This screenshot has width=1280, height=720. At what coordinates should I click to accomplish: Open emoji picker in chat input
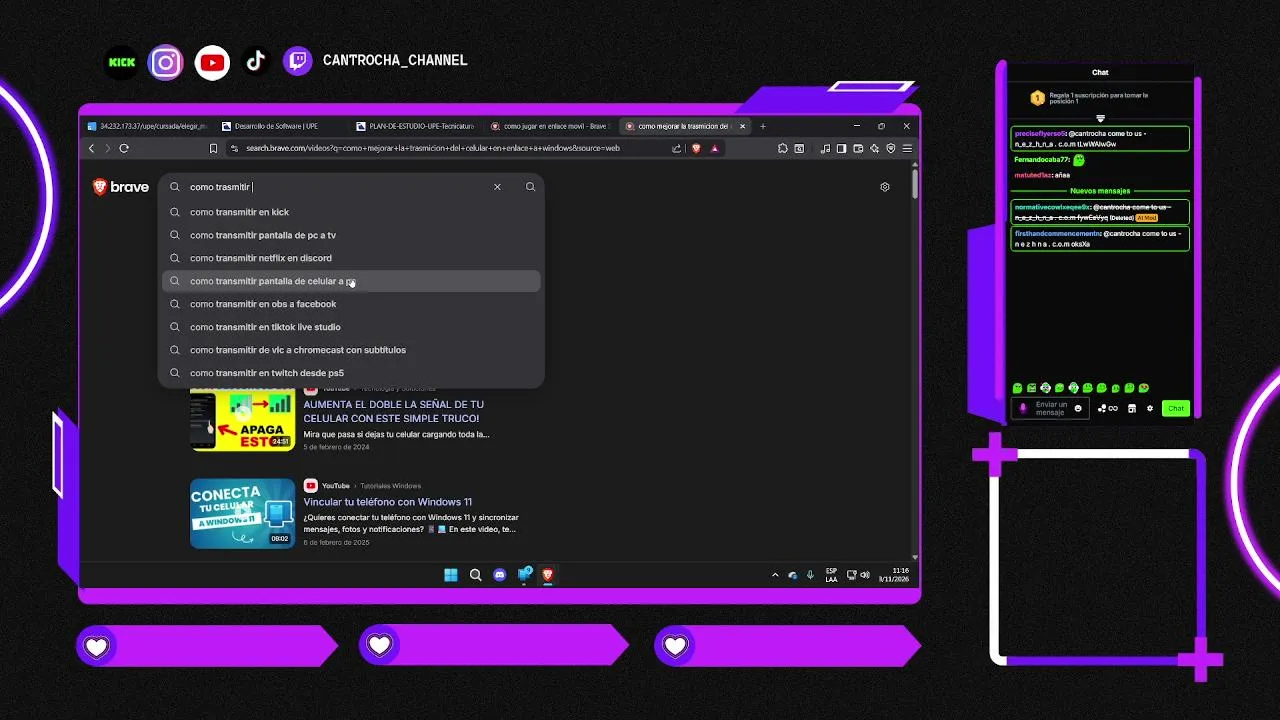(x=1078, y=408)
